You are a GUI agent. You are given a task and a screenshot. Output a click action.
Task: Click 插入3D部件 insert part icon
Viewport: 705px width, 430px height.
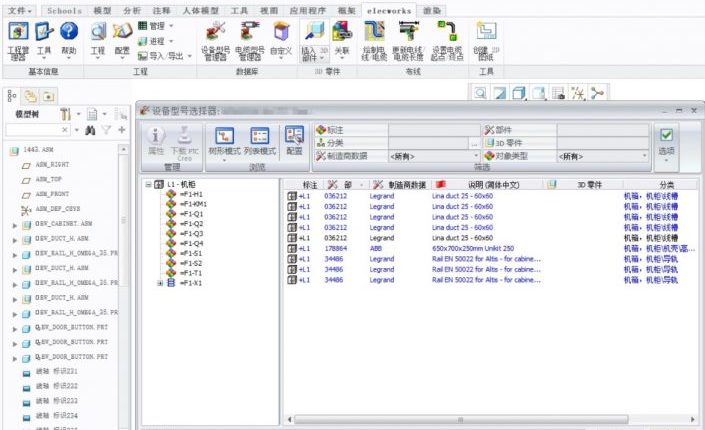pos(314,31)
